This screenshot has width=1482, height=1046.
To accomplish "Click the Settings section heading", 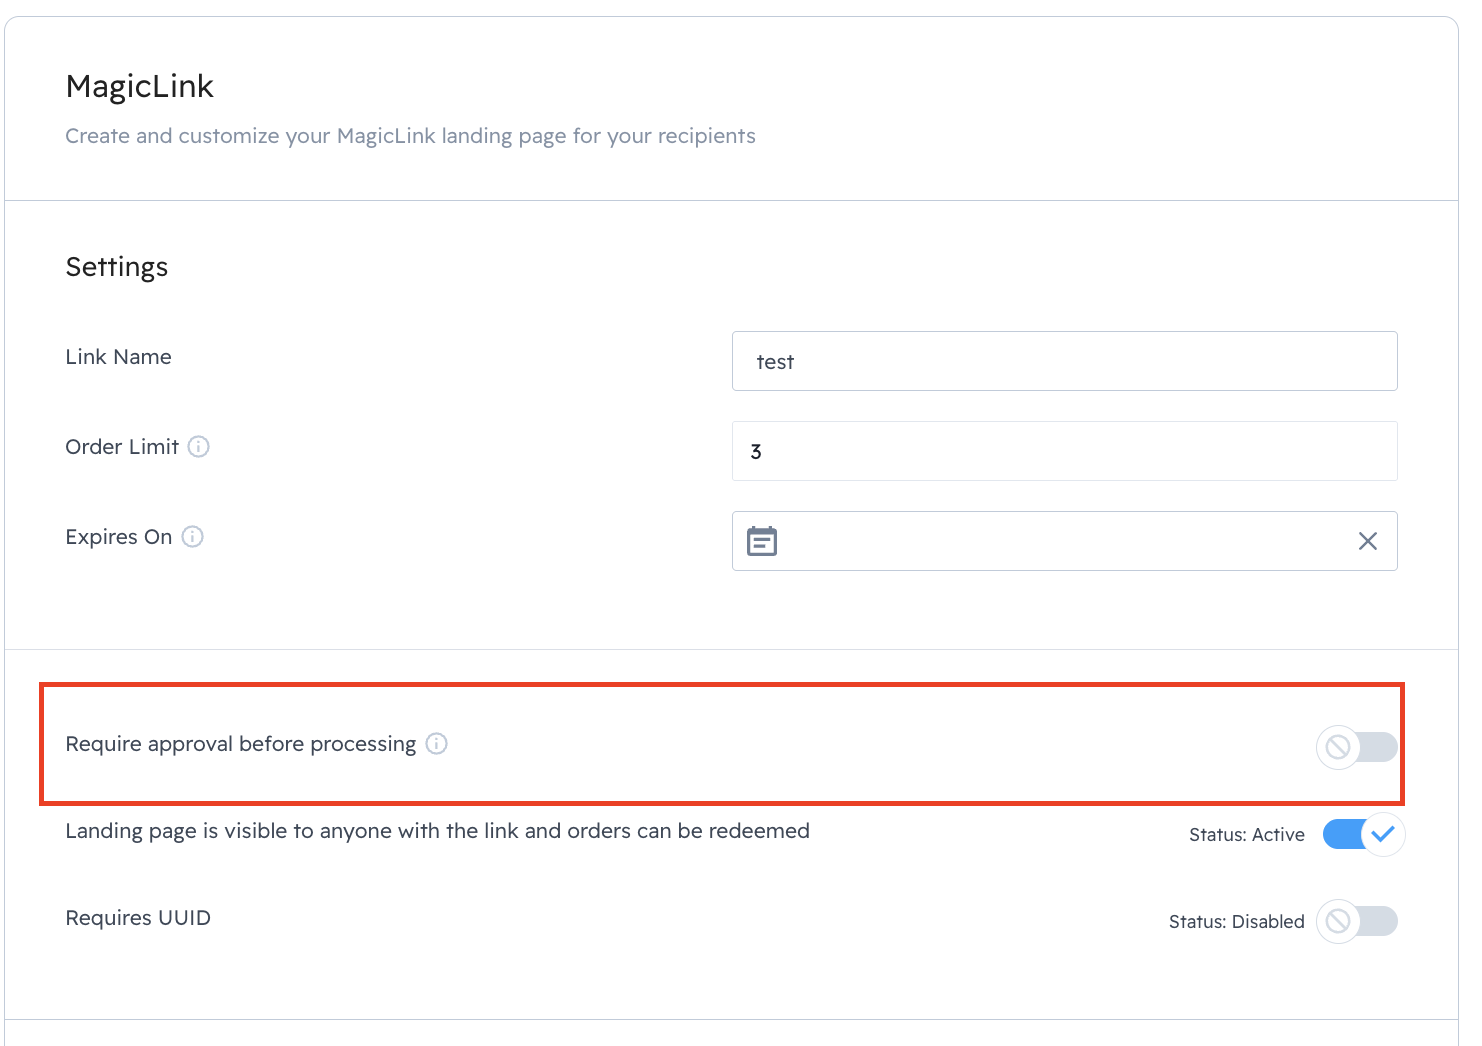I will tap(117, 267).
